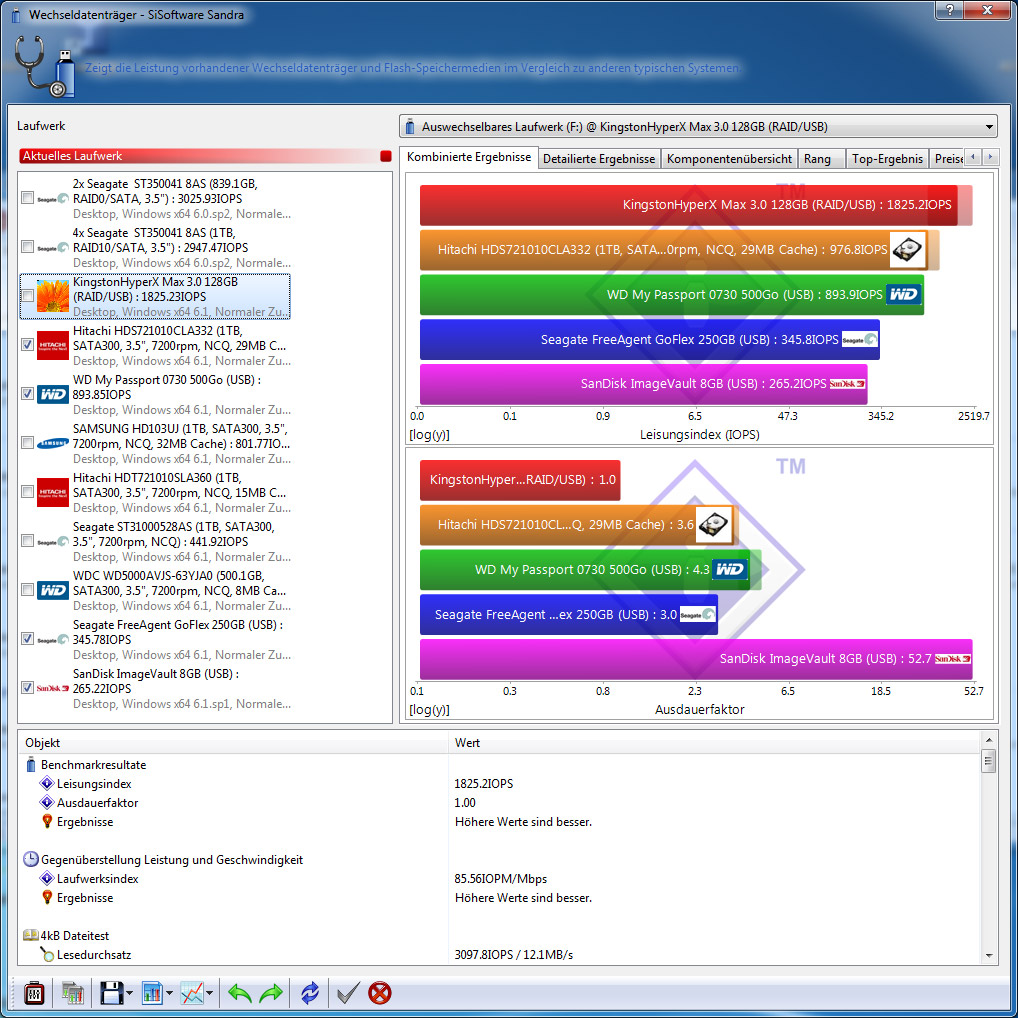Click the WD logo of the My Passport entry
Viewport: 1018px width, 1018px height.
[53, 394]
